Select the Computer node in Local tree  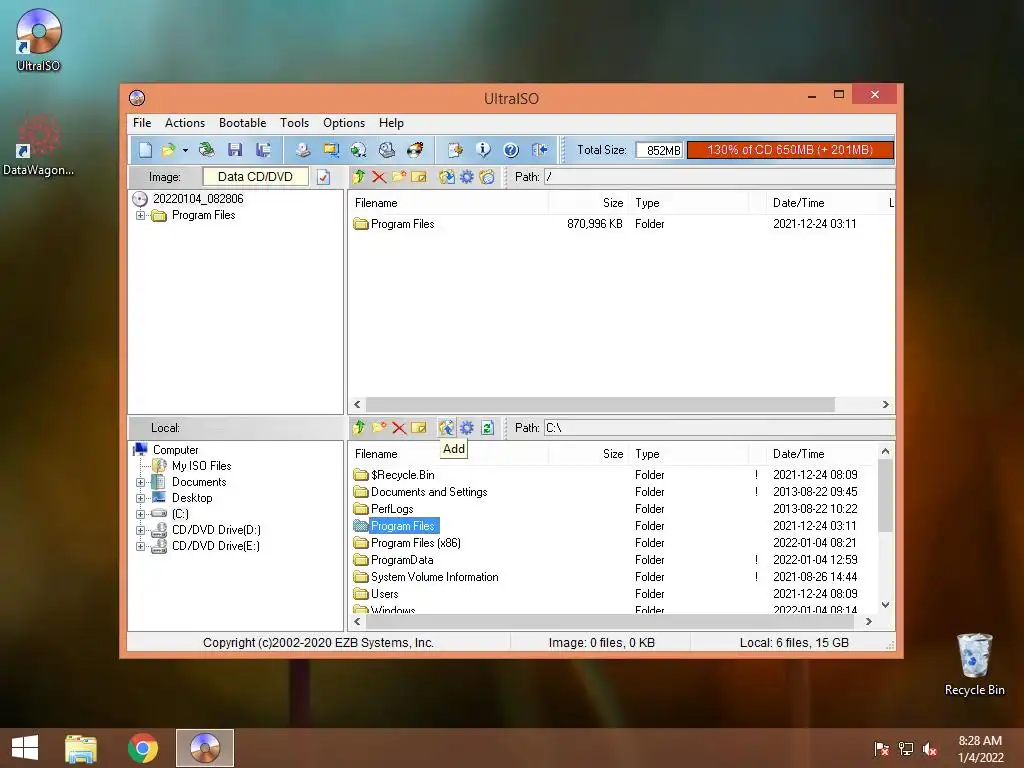[x=175, y=450]
